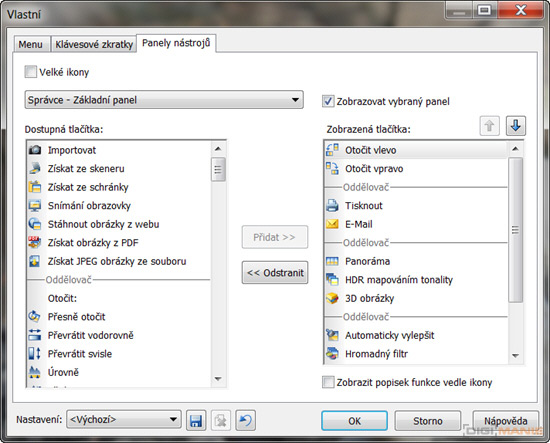Select the Panely nástrojů tab

pyautogui.click(x=176, y=43)
